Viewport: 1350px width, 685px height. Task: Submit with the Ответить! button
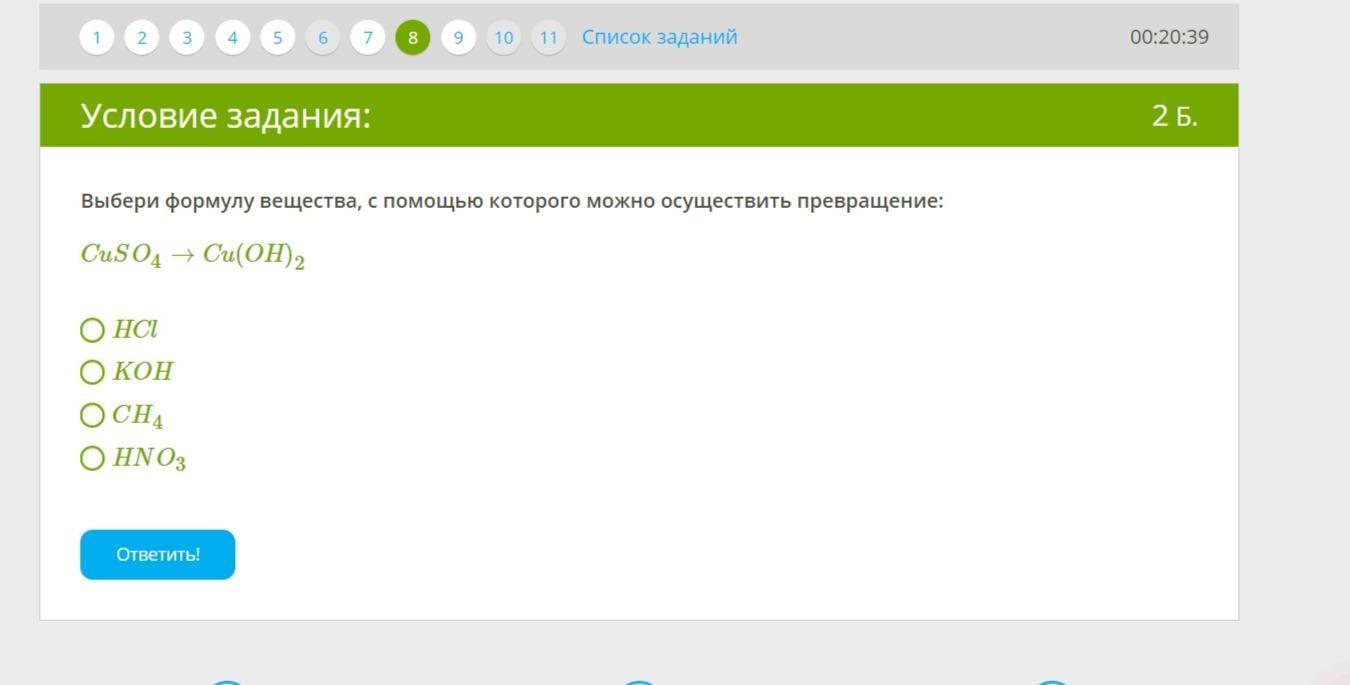(x=158, y=555)
